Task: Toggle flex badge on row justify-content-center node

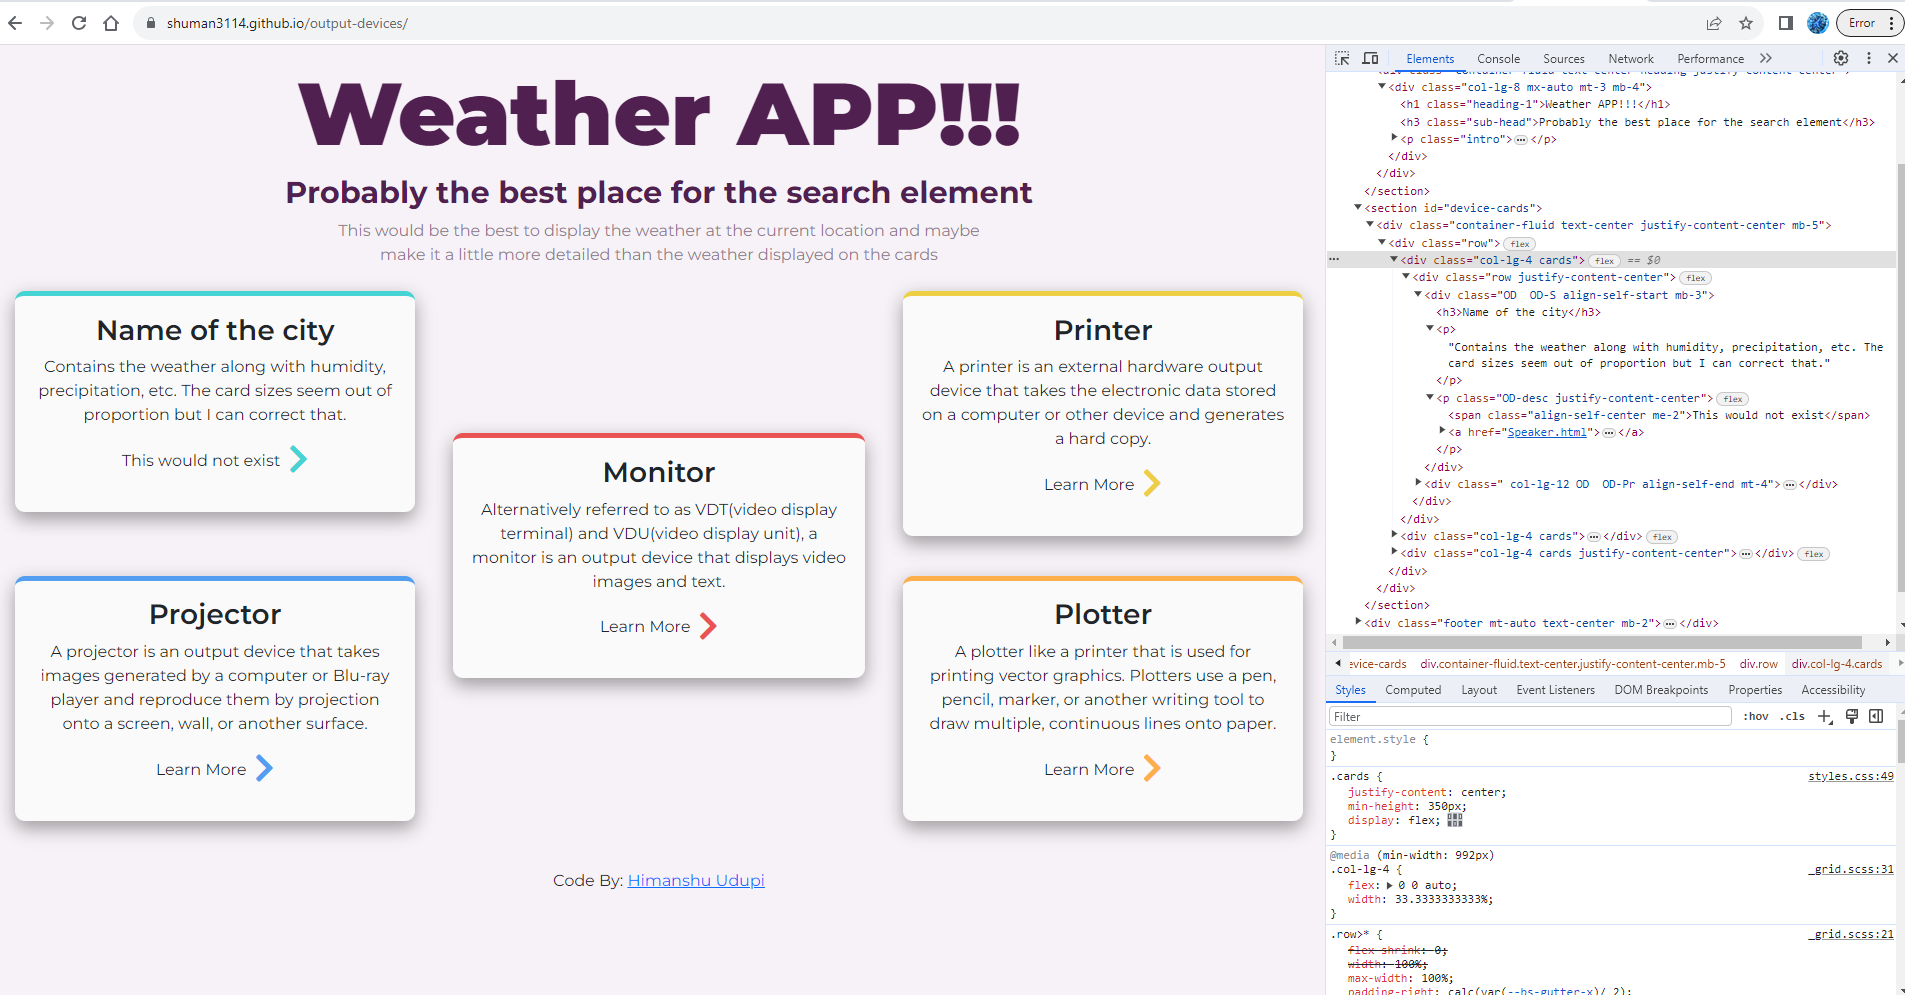Action: coord(1696,278)
